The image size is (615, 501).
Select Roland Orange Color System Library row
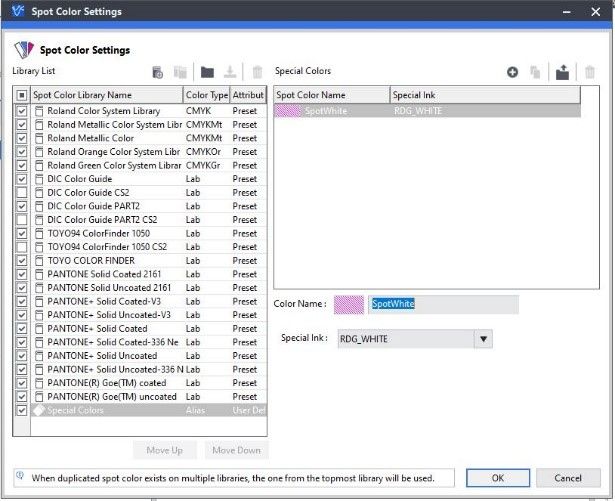click(x=149, y=152)
